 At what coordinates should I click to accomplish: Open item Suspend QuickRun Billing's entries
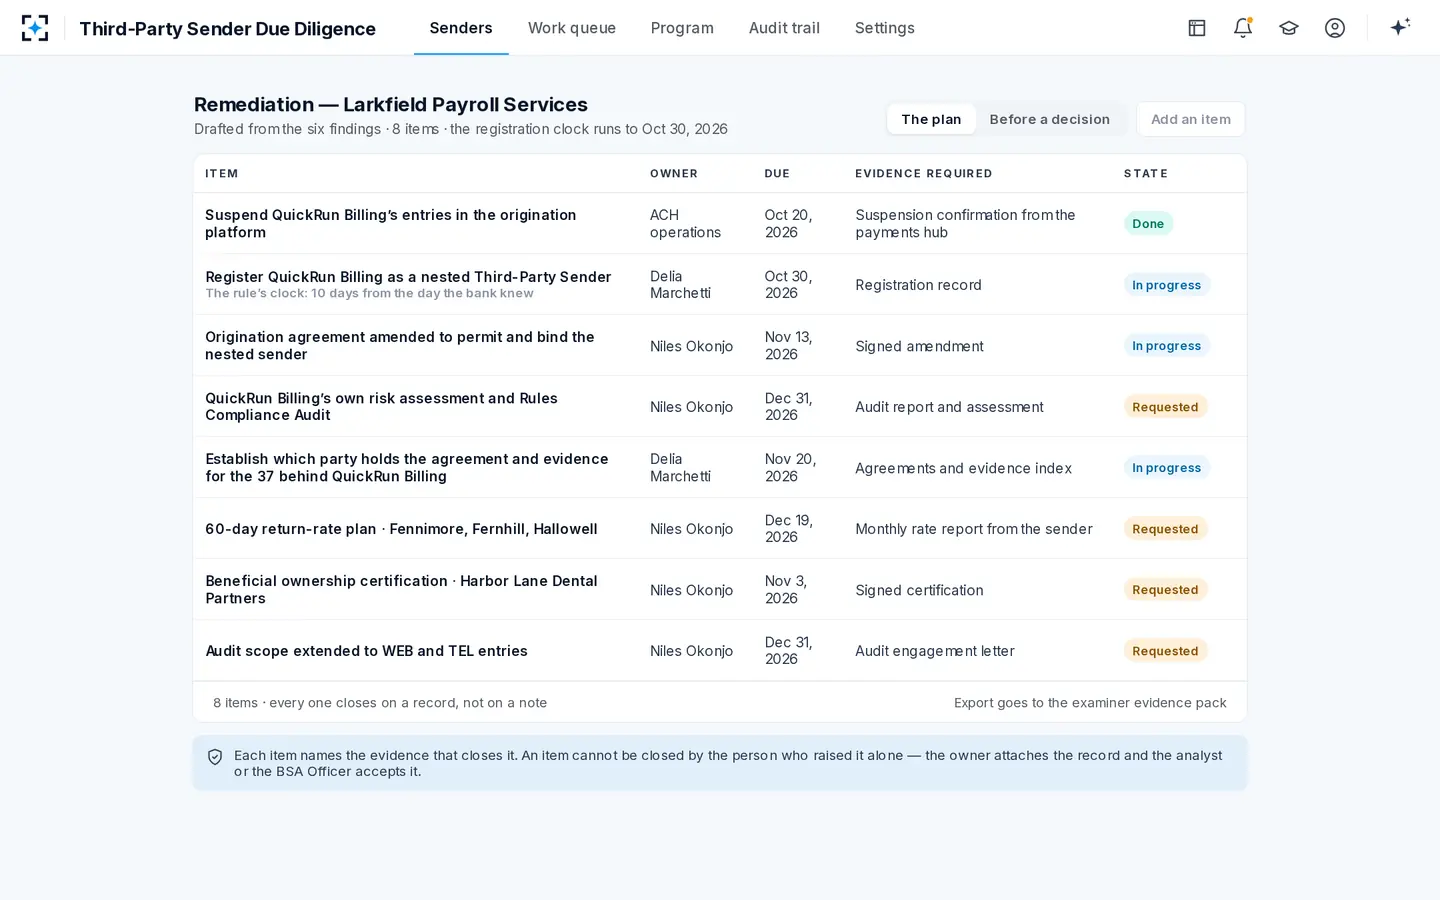[390, 224]
